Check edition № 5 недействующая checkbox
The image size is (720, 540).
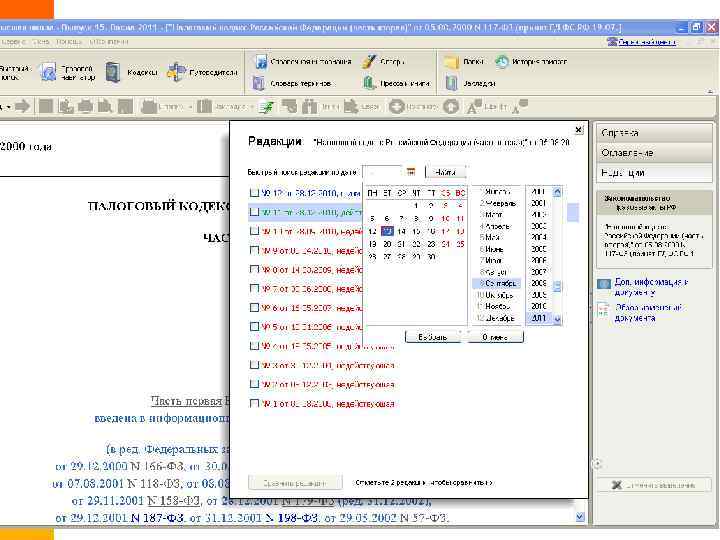254,326
